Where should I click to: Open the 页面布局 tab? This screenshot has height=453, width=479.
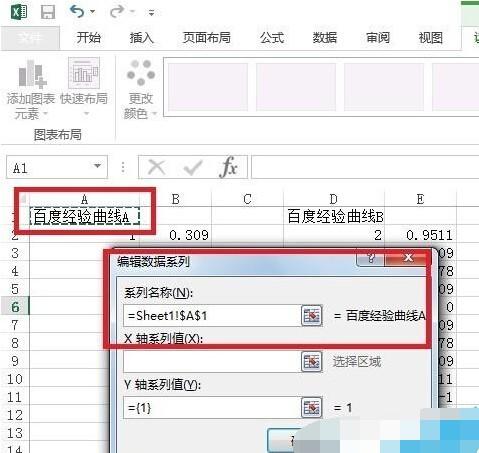tap(206, 38)
